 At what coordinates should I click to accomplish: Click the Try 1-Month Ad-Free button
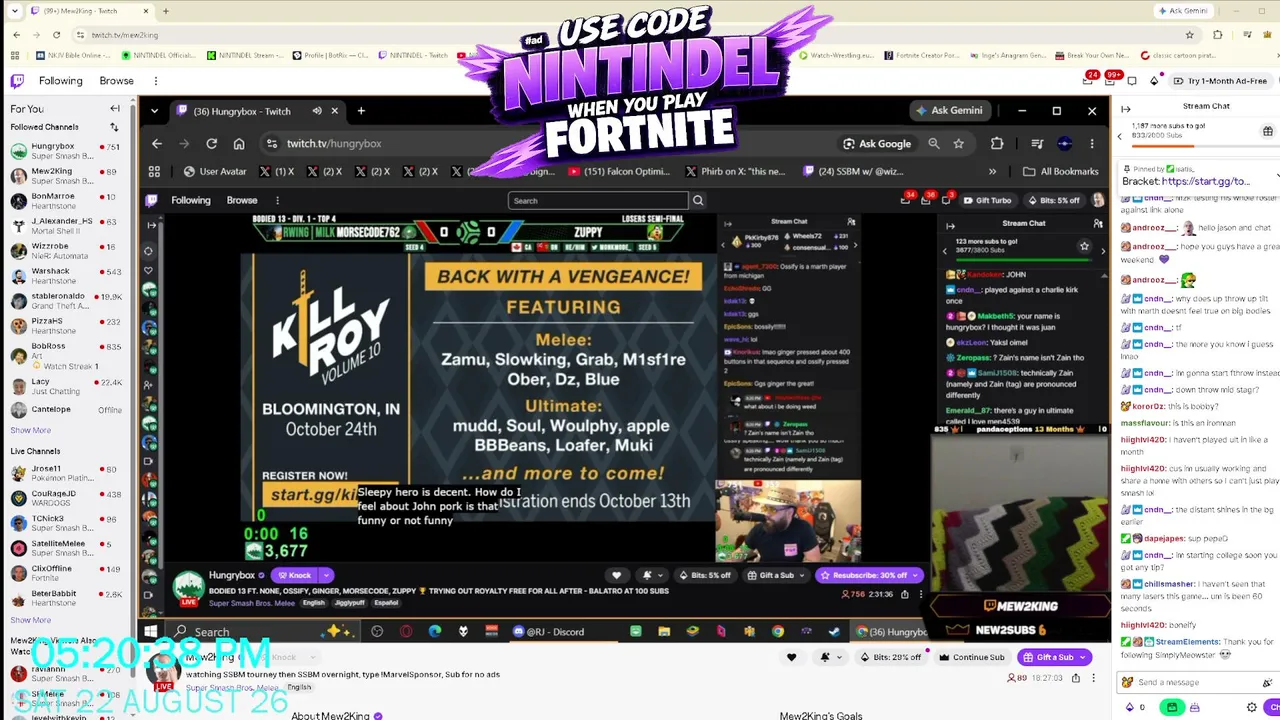tap(1220, 81)
